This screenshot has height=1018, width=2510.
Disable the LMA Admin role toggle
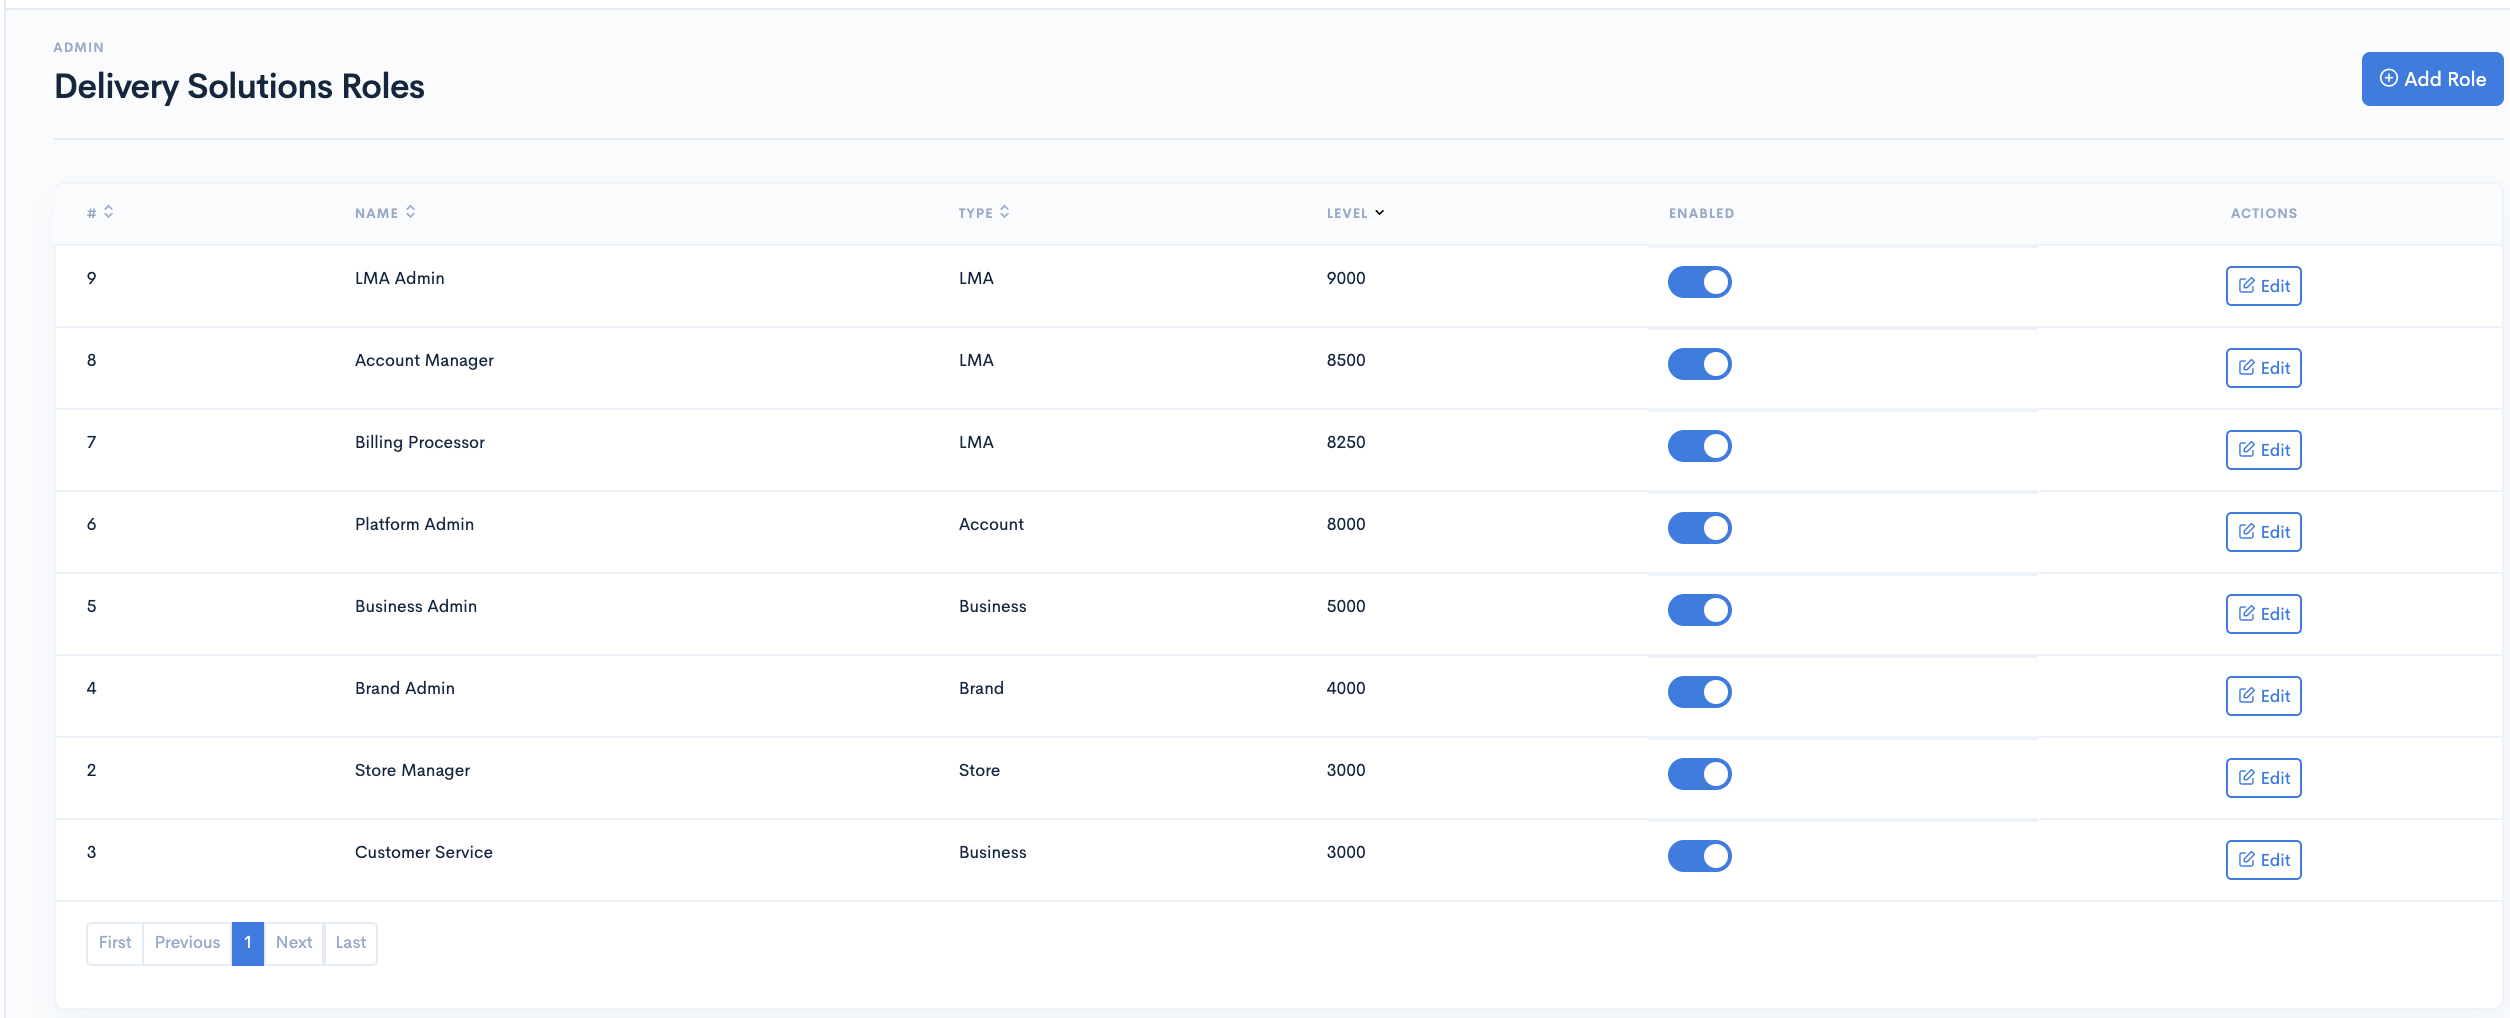pos(1699,282)
